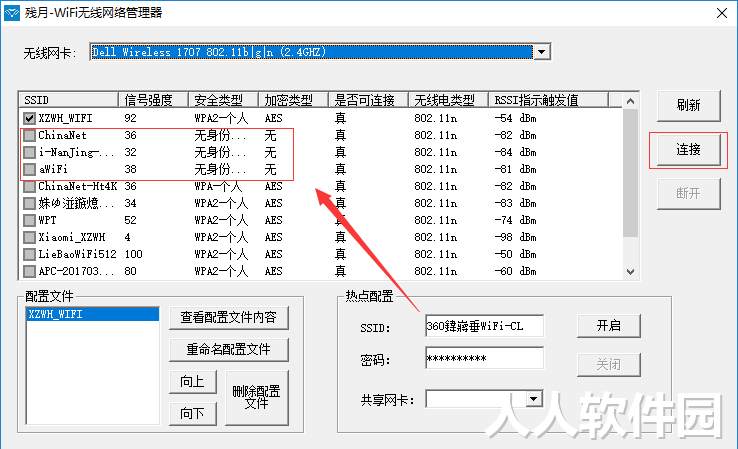Open 查看配置文件内容

point(228,317)
